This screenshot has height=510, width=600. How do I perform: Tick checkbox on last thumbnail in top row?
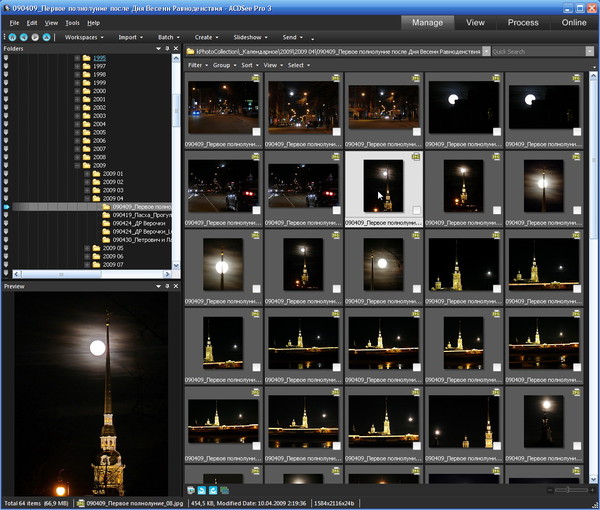pos(577,132)
